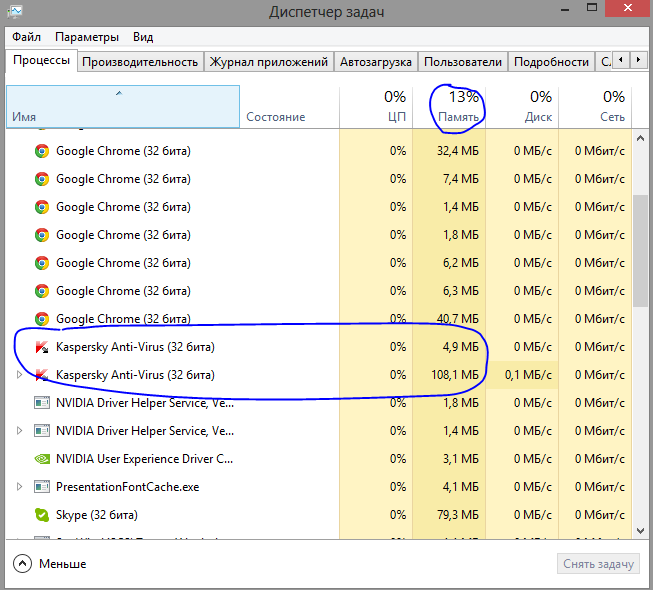Click the Task Manager icon in title bar
Viewport: 653px width, 590px height.
point(15,11)
